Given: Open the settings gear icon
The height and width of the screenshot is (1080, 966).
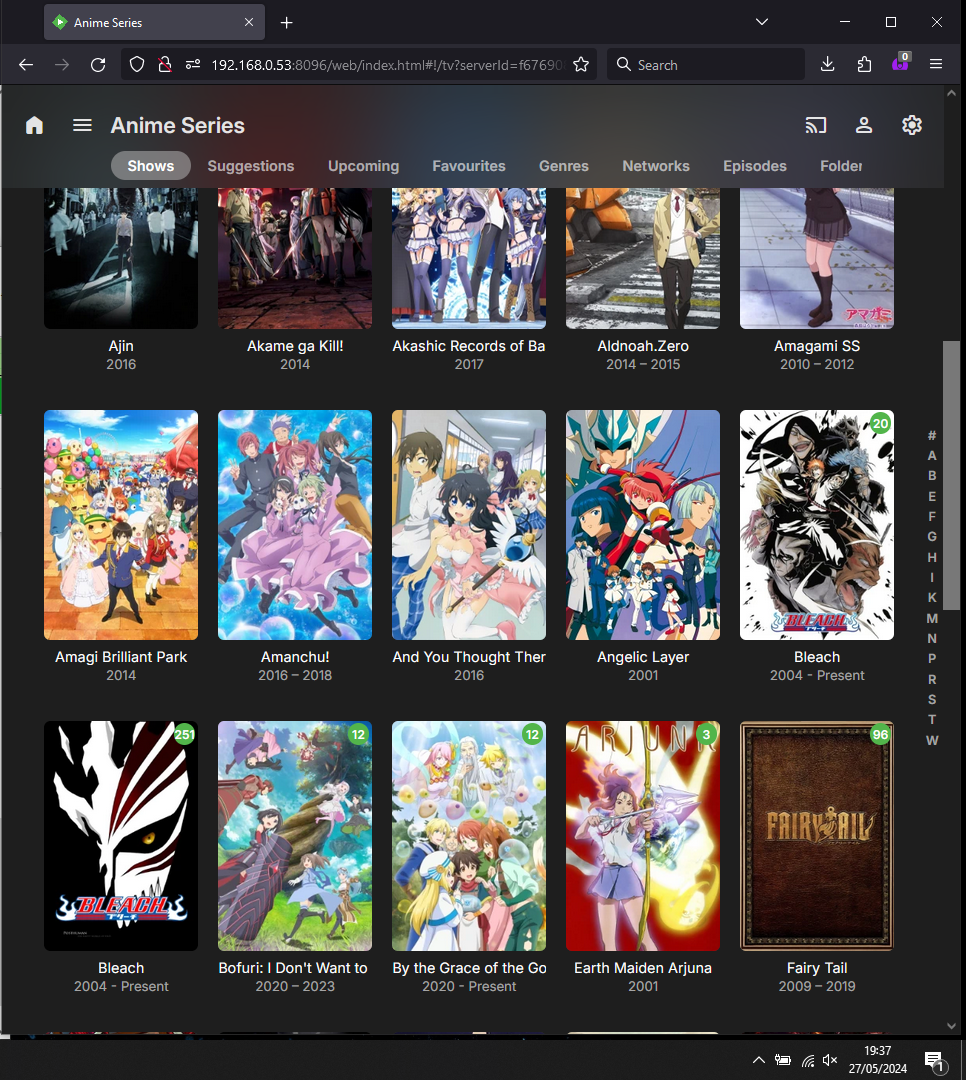Looking at the screenshot, I should click(x=912, y=125).
